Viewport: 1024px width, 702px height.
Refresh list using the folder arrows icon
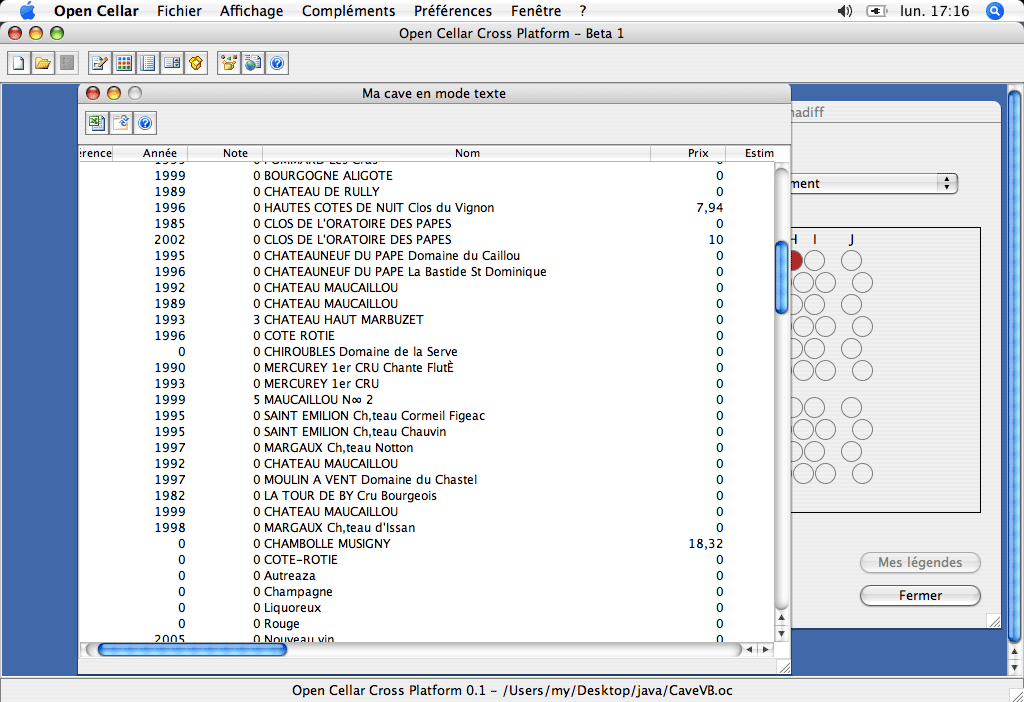121,123
